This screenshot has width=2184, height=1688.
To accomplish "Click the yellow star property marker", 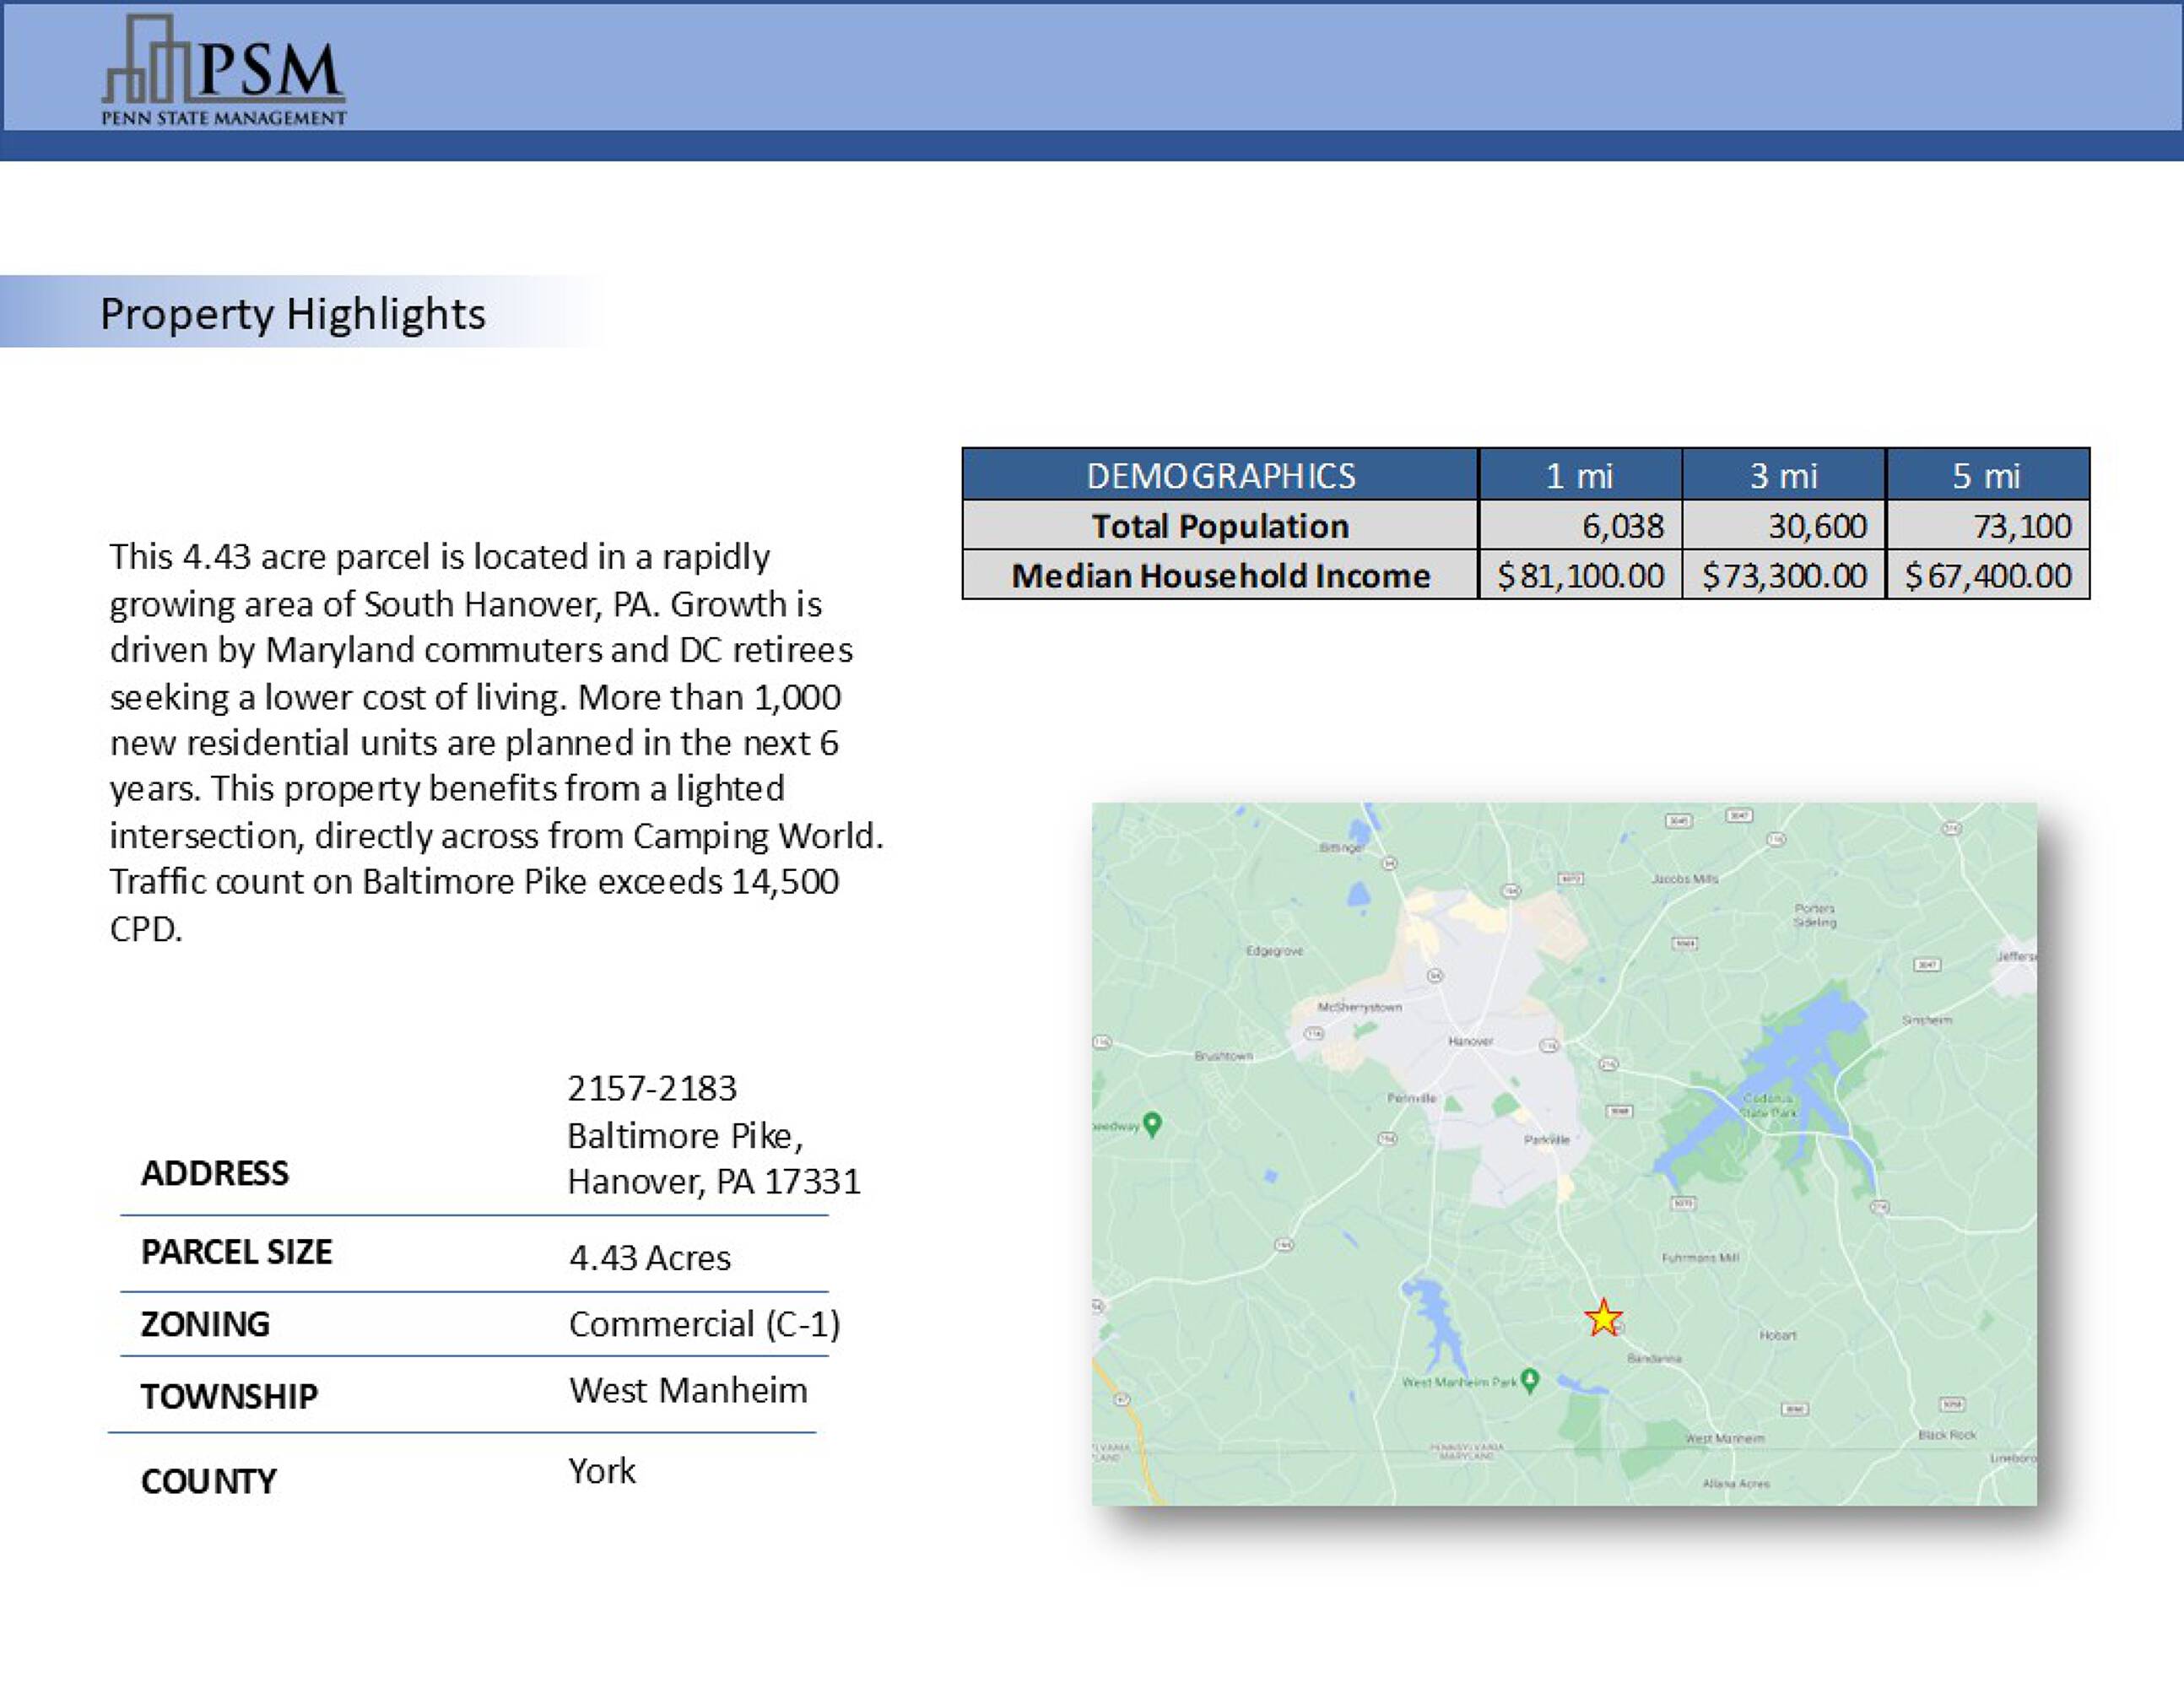I will [1603, 1319].
